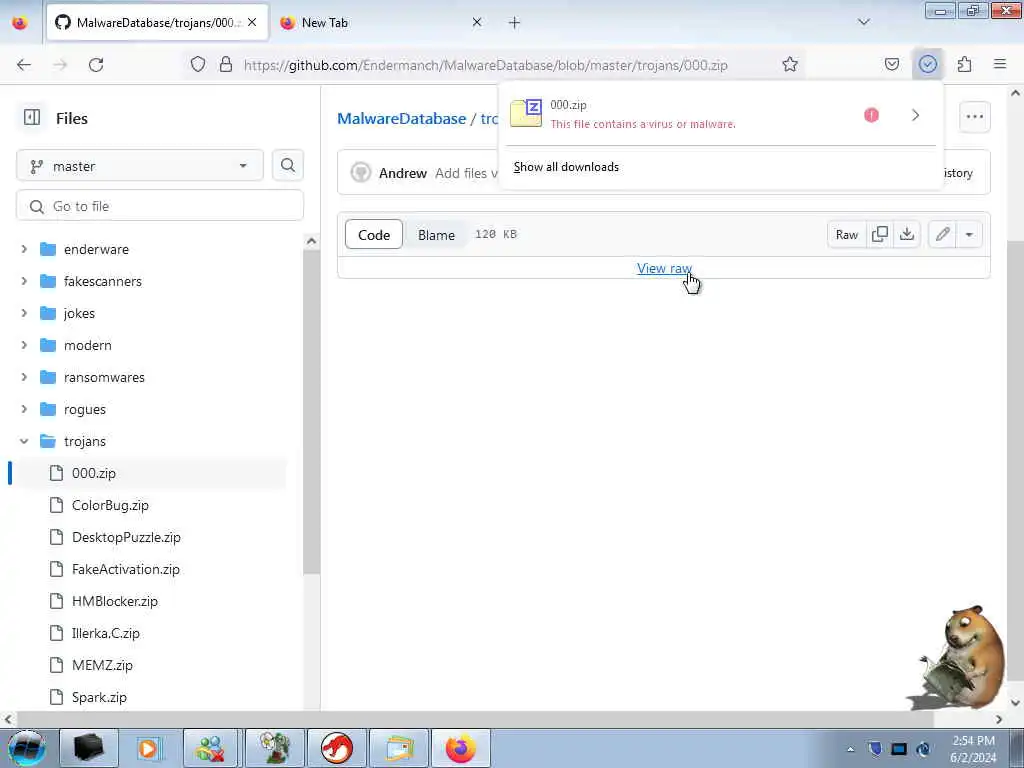
Task: Click the file search magnifier button
Action: point(288,166)
